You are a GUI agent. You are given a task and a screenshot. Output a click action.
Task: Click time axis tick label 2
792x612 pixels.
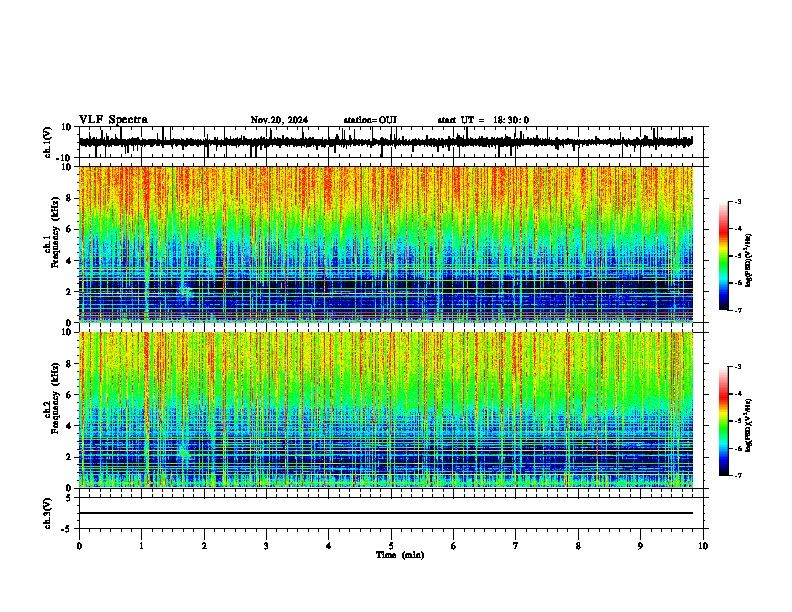click(204, 546)
